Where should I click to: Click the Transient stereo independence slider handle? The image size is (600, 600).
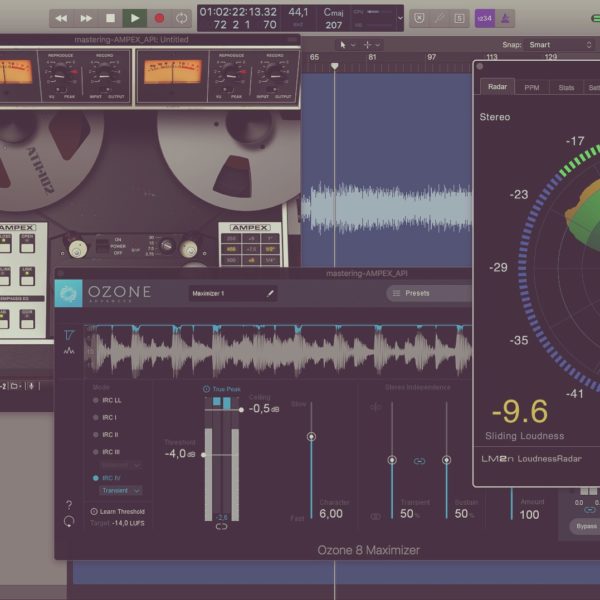(x=392, y=460)
